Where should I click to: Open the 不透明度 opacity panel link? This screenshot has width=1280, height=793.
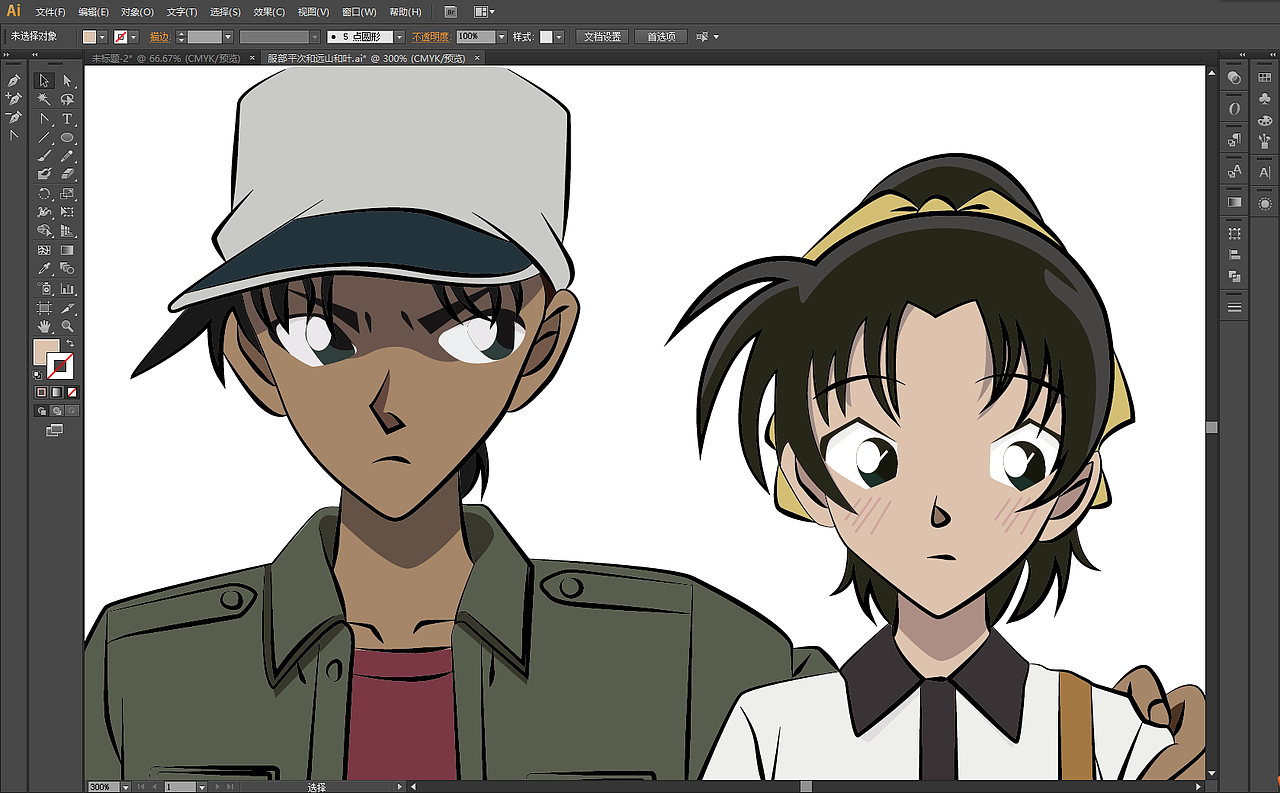coord(432,37)
